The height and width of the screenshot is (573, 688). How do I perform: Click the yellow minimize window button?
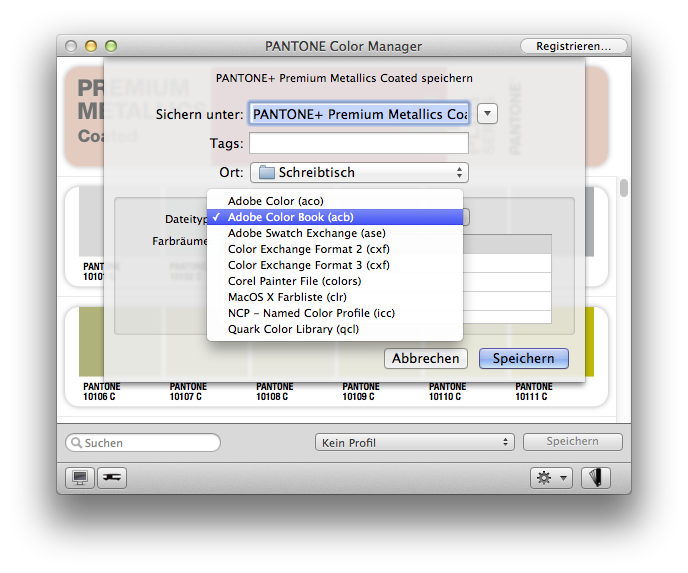(x=91, y=46)
